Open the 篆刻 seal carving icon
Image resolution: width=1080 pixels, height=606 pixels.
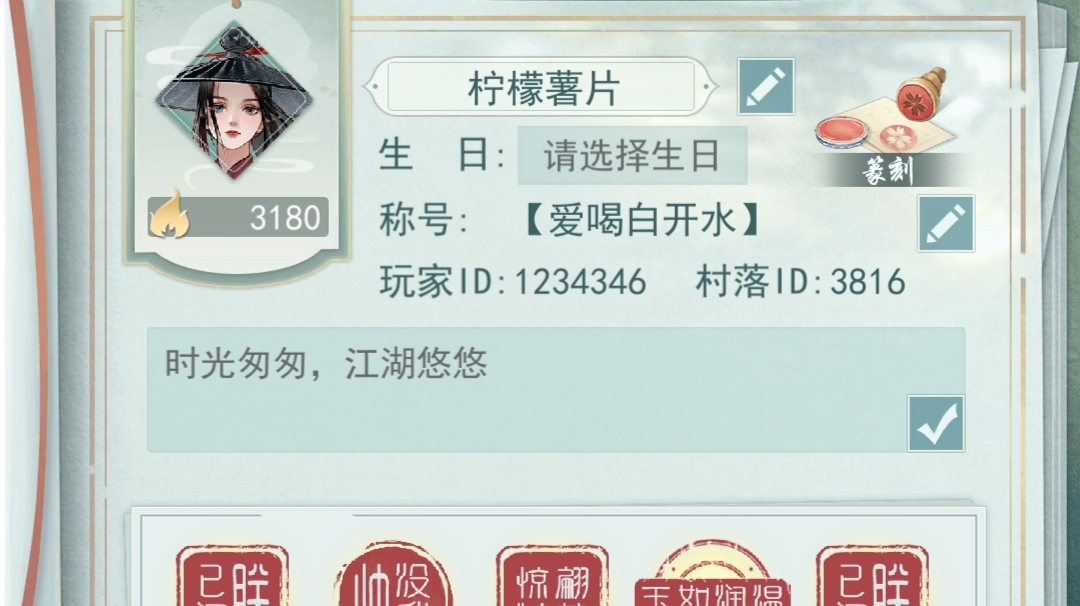[886, 127]
